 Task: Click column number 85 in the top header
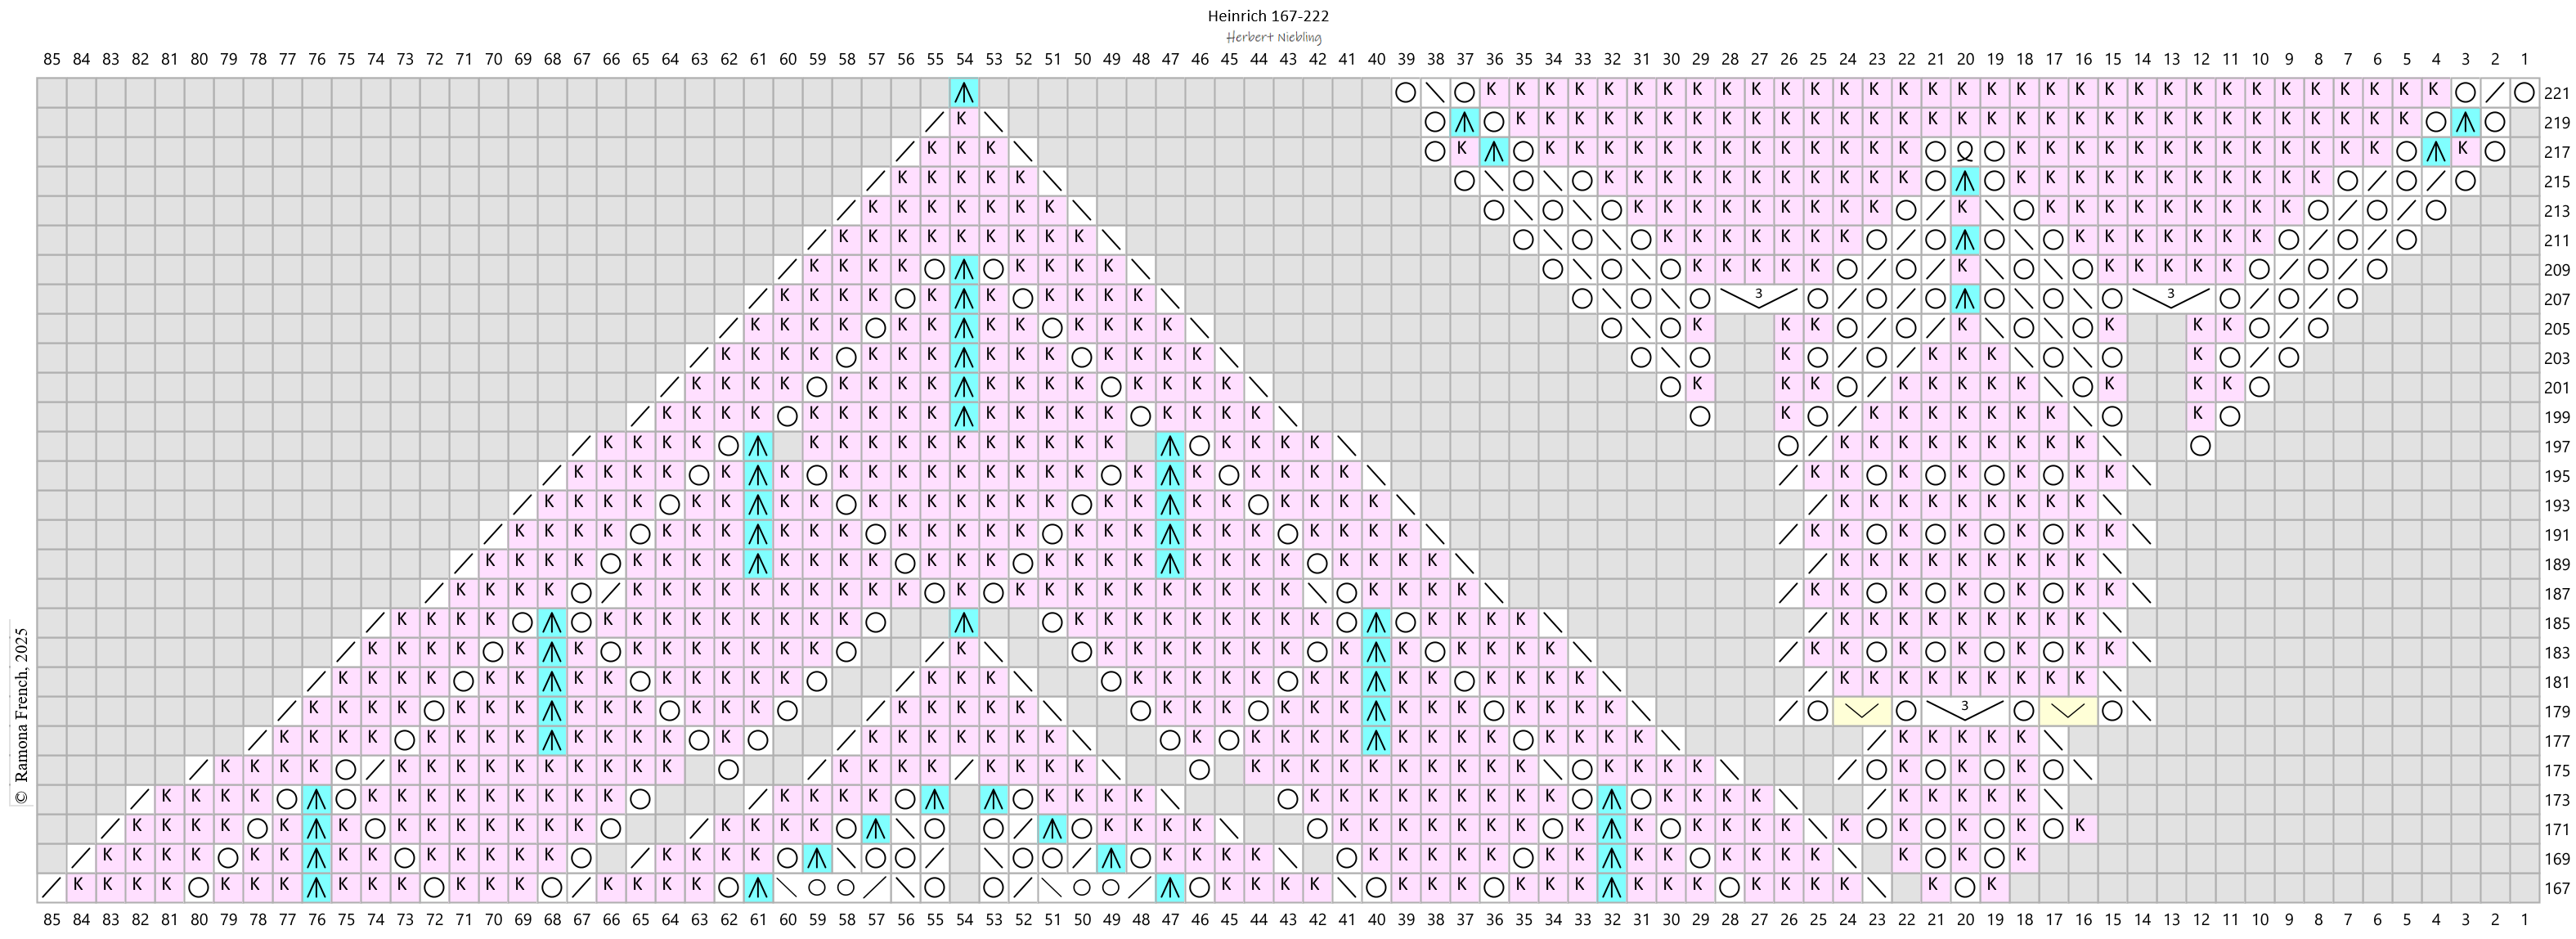[52, 59]
